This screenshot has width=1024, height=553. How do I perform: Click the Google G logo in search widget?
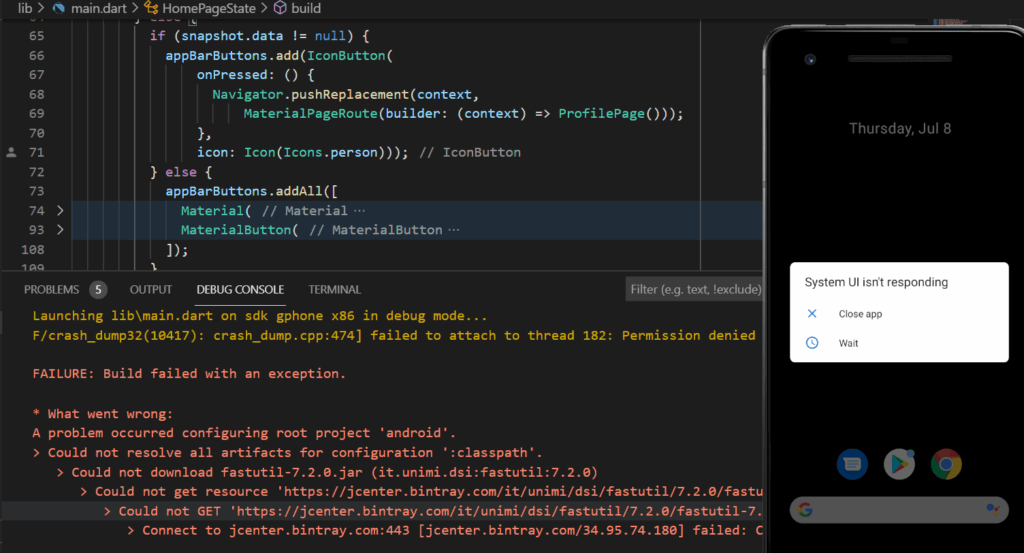point(806,510)
